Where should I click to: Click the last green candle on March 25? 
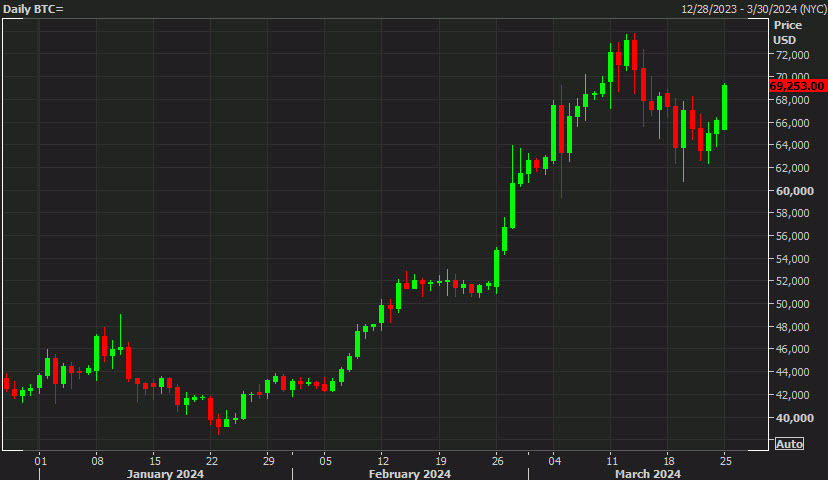(x=724, y=107)
